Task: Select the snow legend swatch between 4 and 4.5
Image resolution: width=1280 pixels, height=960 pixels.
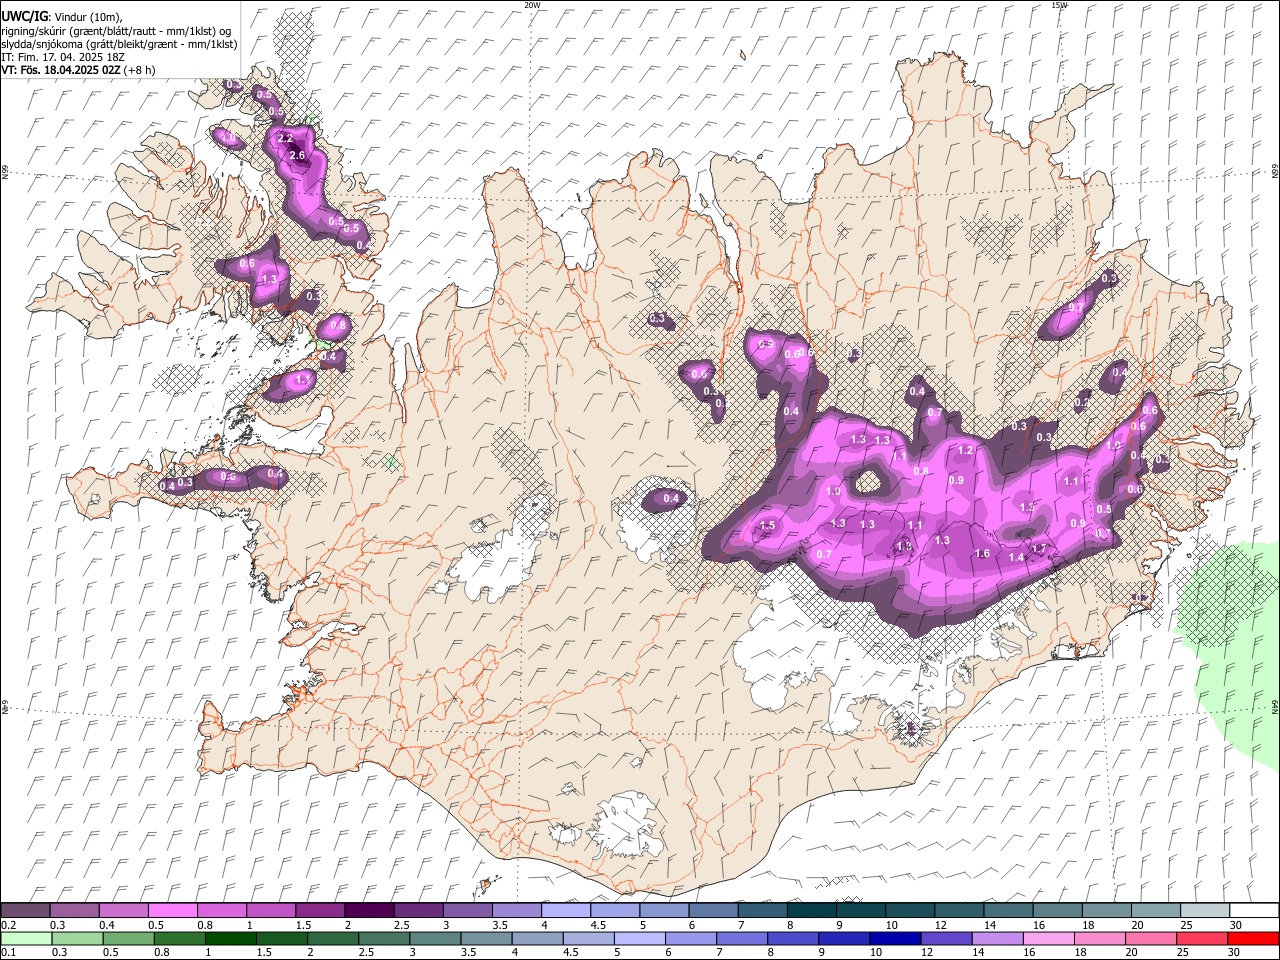Action: point(564,911)
